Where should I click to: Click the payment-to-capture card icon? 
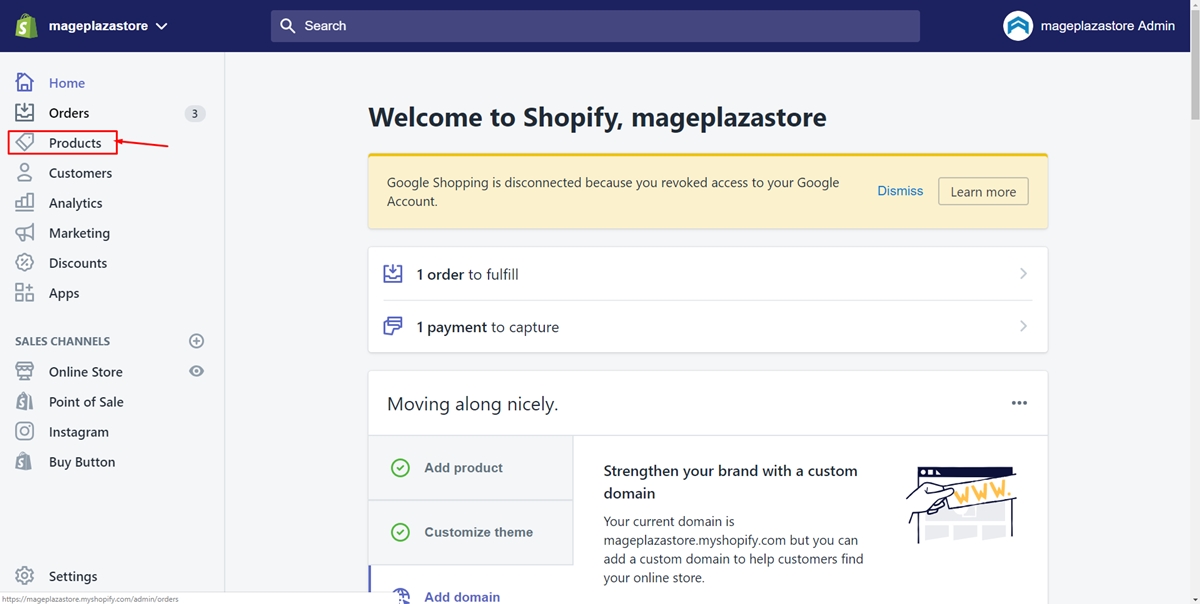[x=393, y=326]
